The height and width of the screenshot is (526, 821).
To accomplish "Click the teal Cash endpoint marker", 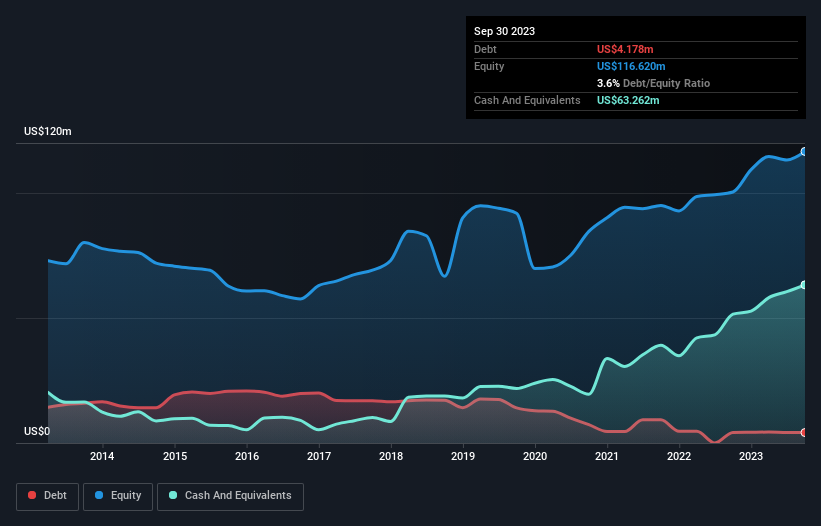I will (804, 285).
